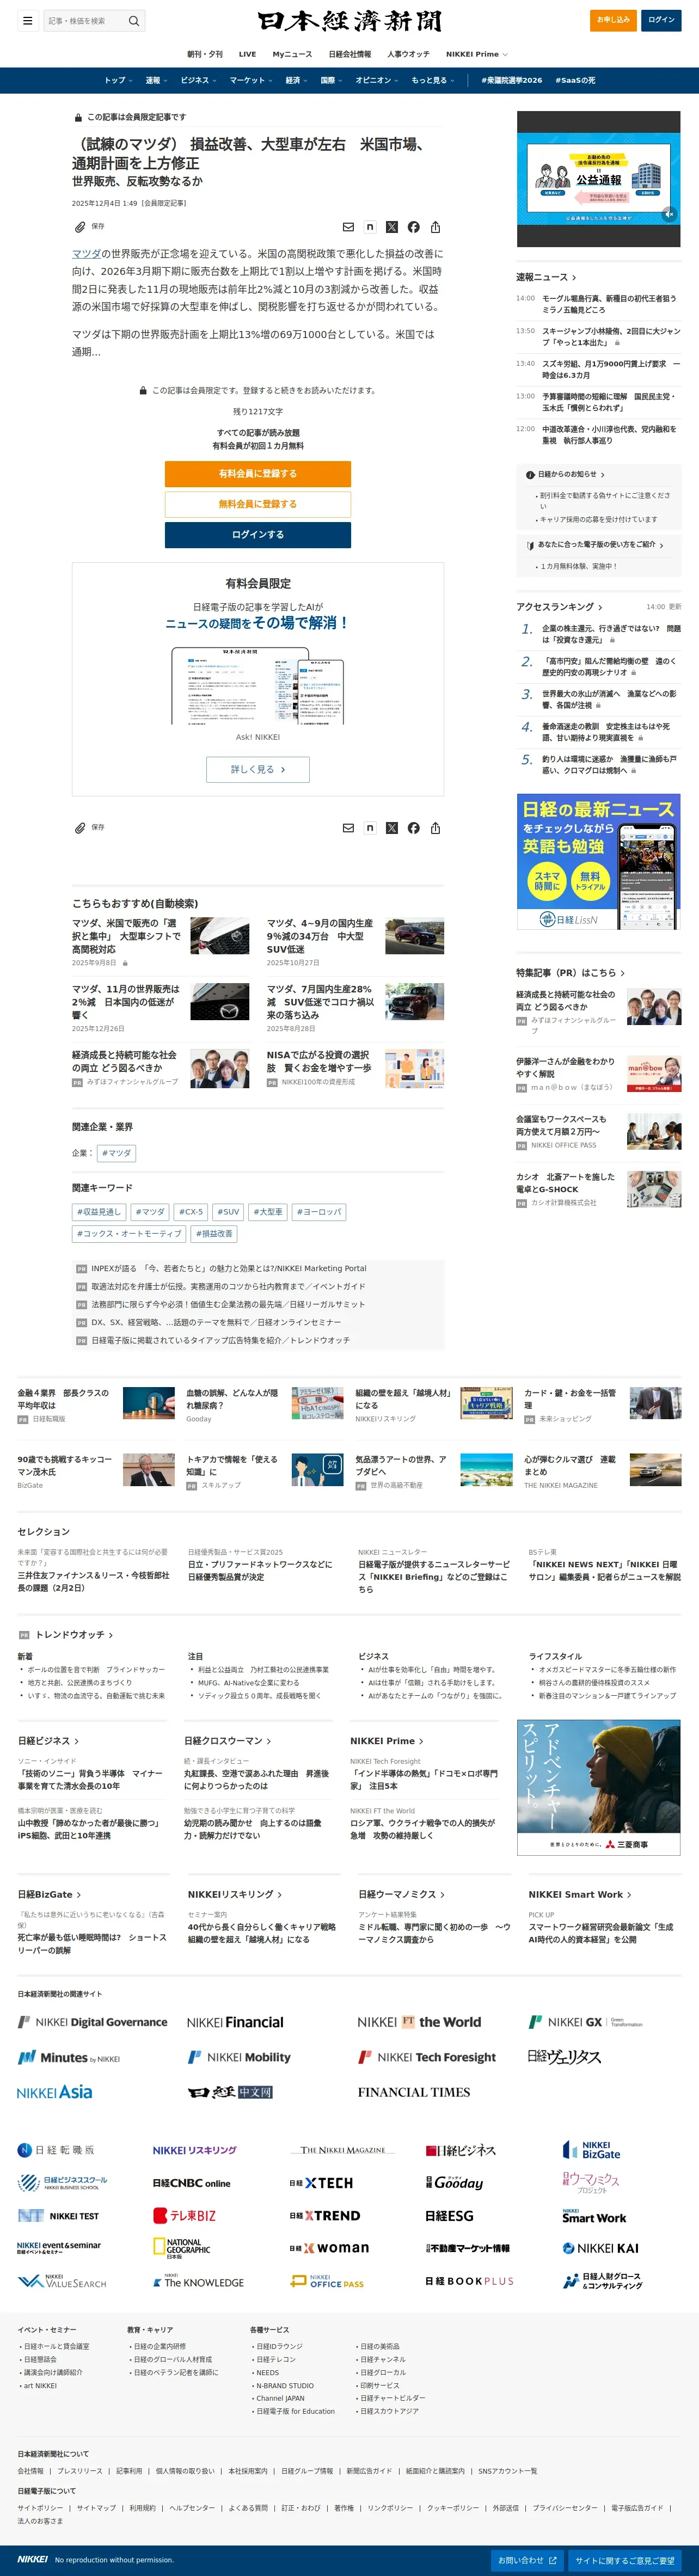Open the 日経からのお知らせ heading
The width and height of the screenshot is (699, 2576).
tap(566, 474)
